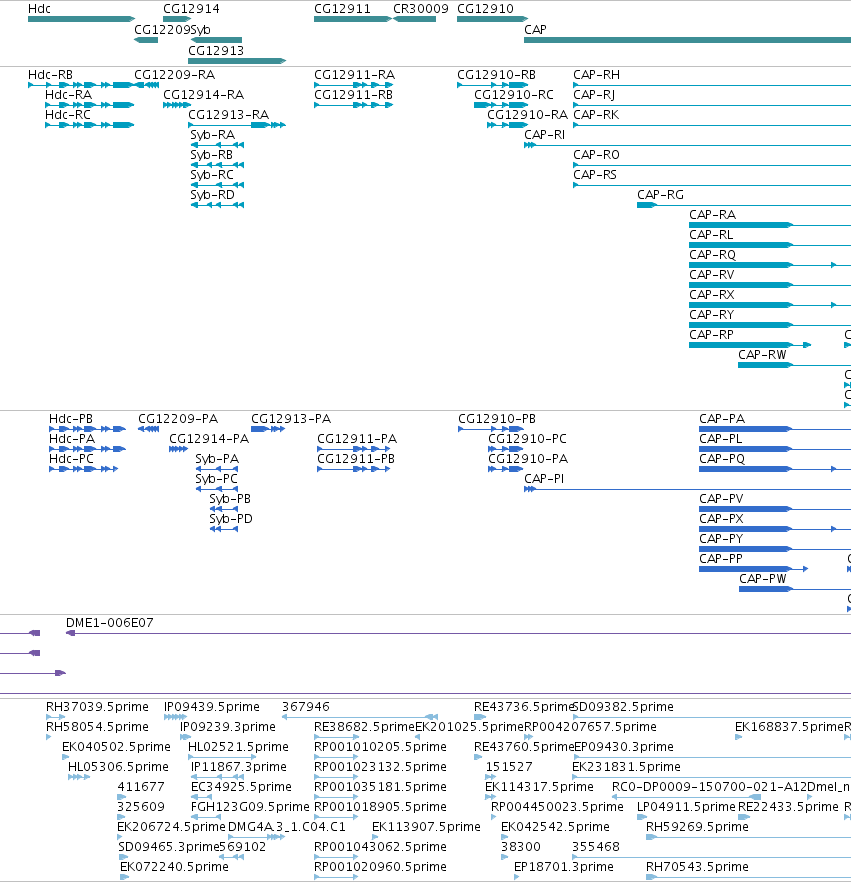Click the CG12913 gene label
Viewport: 851px width, 882px height.
point(216,51)
